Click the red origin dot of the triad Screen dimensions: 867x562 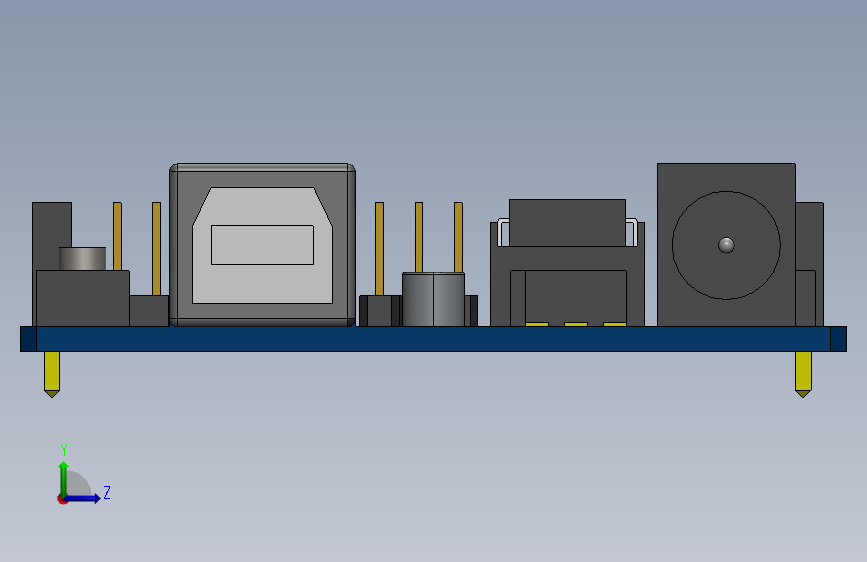pyautogui.click(x=61, y=499)
